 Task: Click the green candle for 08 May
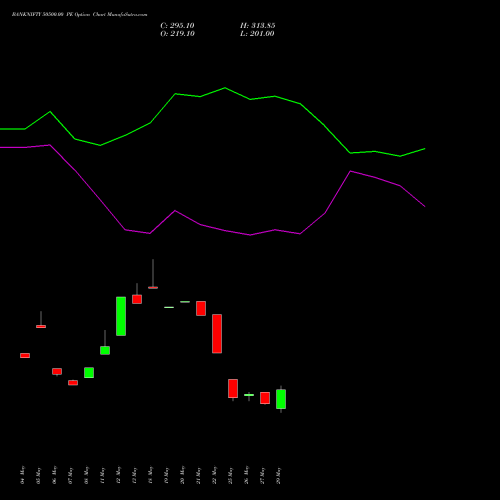[89, 373]
